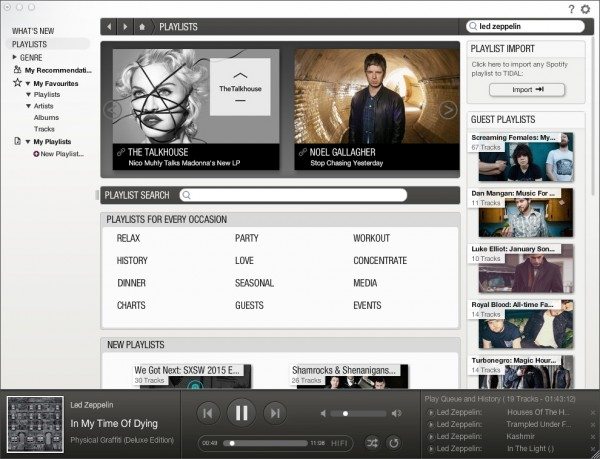Collapse My Playlists section
The height and width of the screenshot is (459, 600).
[28, 142]
